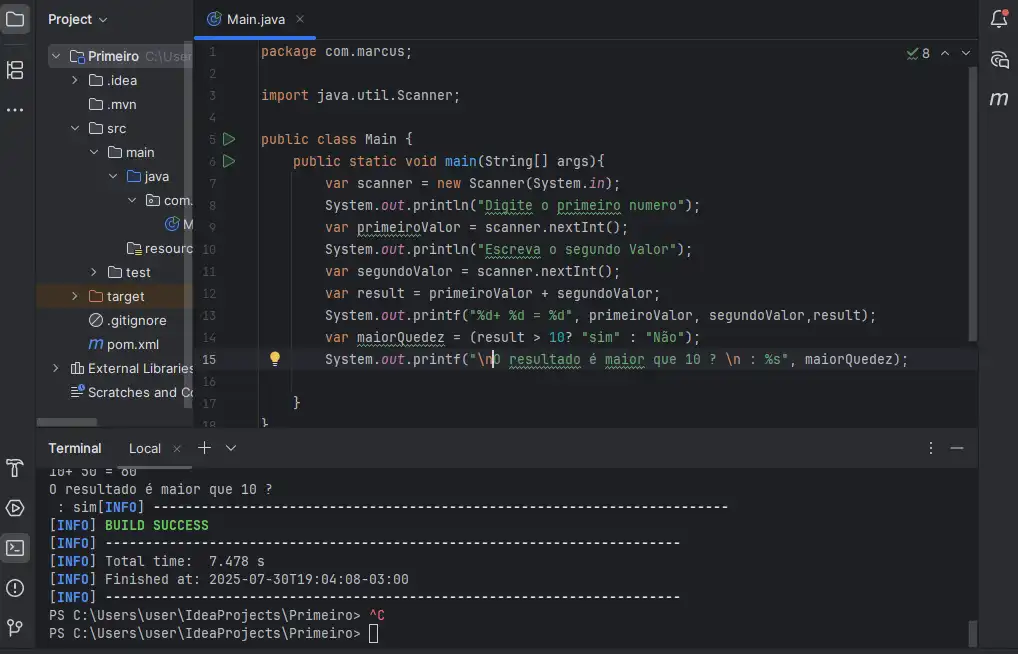Expand External Libraries node
Viewport: 1018px width, 654px height.
point(56,368)
